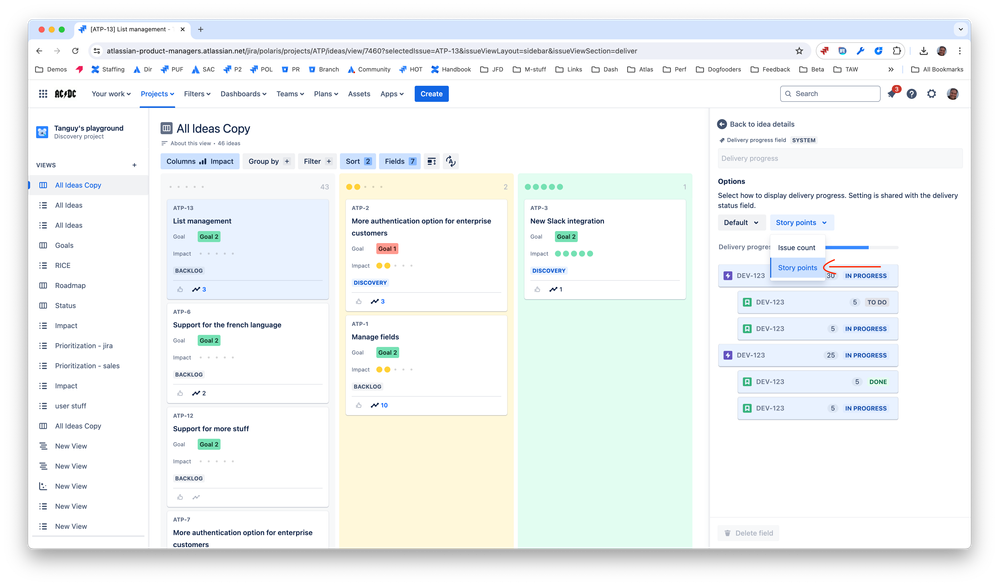The width and height of the screenshot is (999, 586).
Task: Click the Fields 7 button
Action: coord(399,161)
